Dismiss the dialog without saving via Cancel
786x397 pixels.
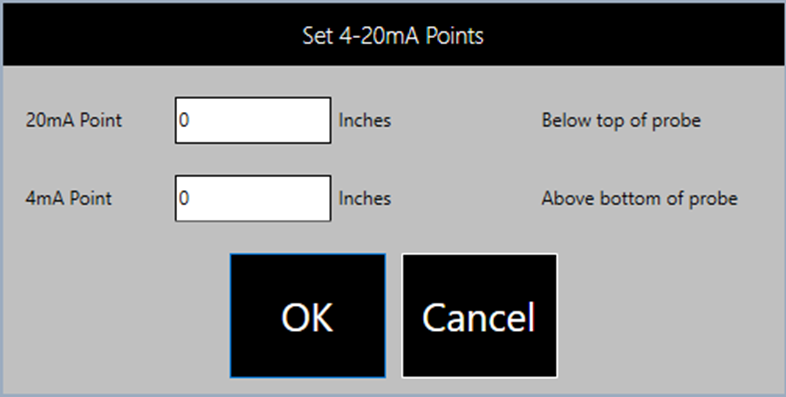coord(479,316)
